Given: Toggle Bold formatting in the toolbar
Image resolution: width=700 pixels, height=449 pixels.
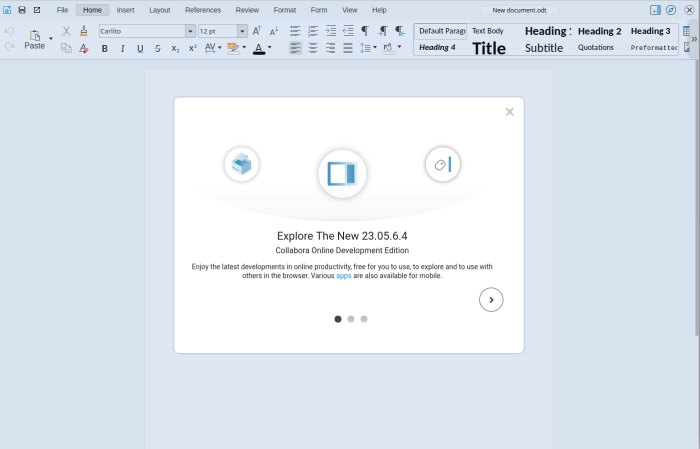Looking at the screenshot, I should pyautogui.click(x=104, y=48).
